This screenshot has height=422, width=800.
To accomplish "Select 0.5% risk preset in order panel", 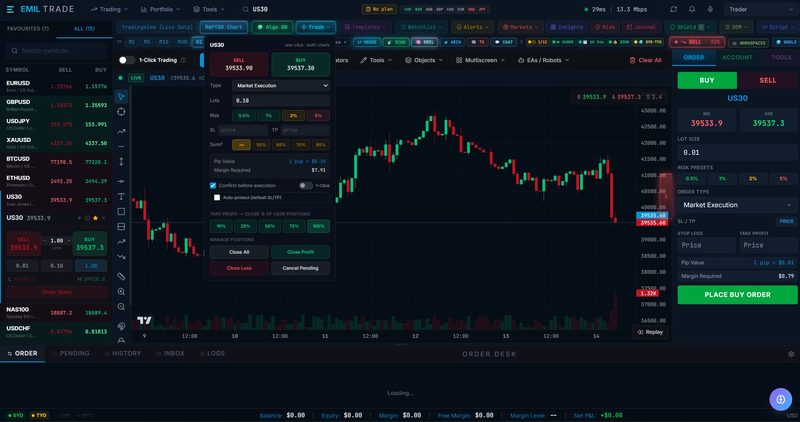I will coord(691,179).
